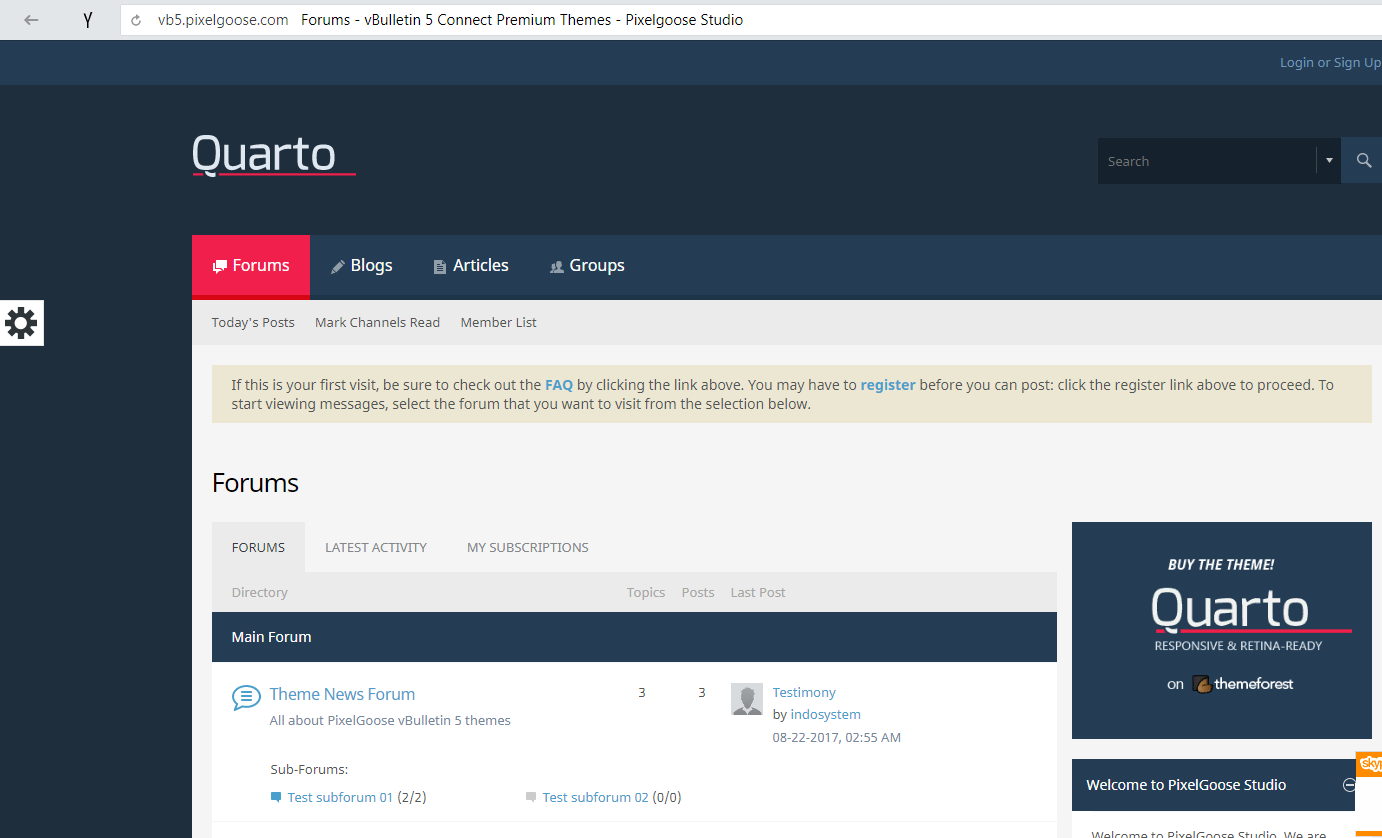Click the last poster's avatar thumbnail
The width and height of the screenshot is (1382, 838).
(747, 699)
